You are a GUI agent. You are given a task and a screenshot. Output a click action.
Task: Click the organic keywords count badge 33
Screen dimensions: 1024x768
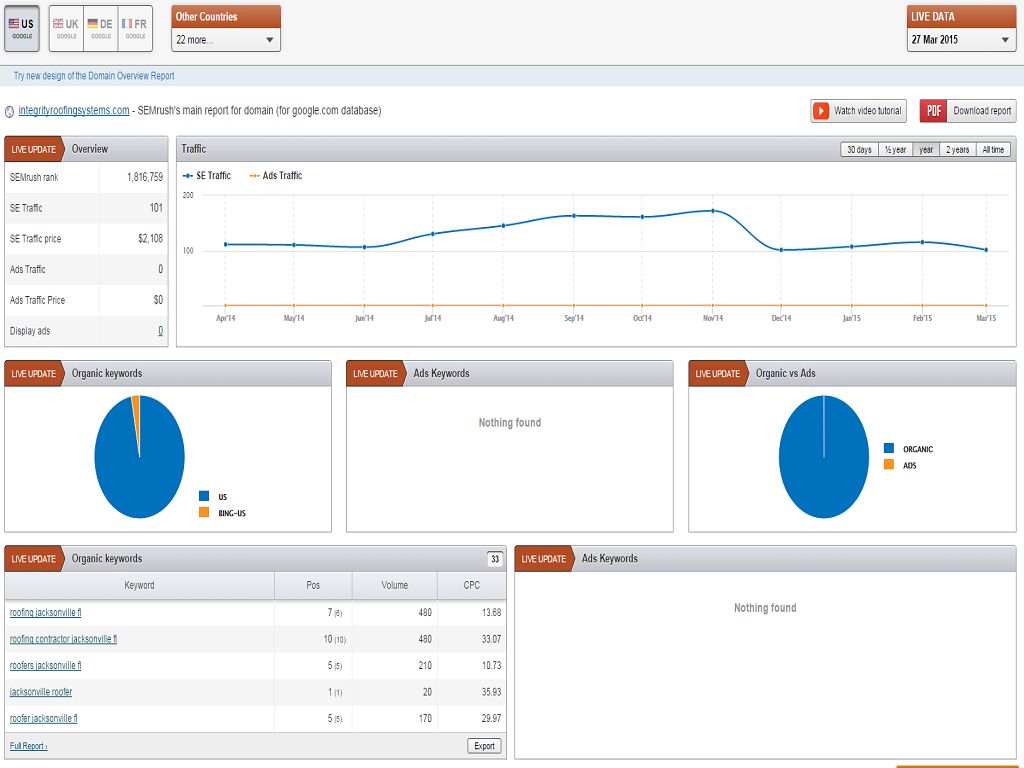[494, 559]
